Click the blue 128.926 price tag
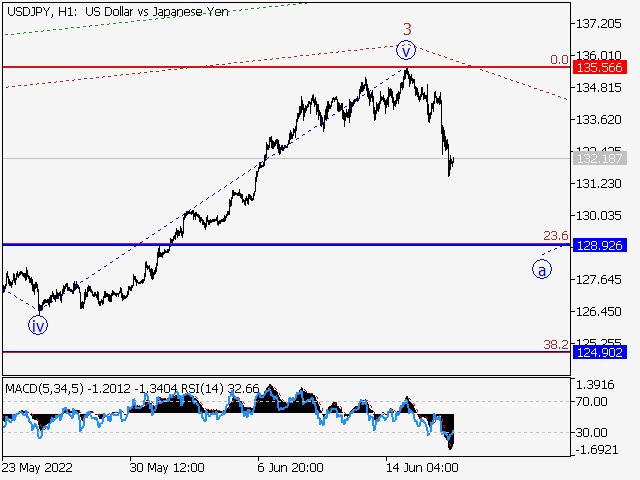 [600, 245]
